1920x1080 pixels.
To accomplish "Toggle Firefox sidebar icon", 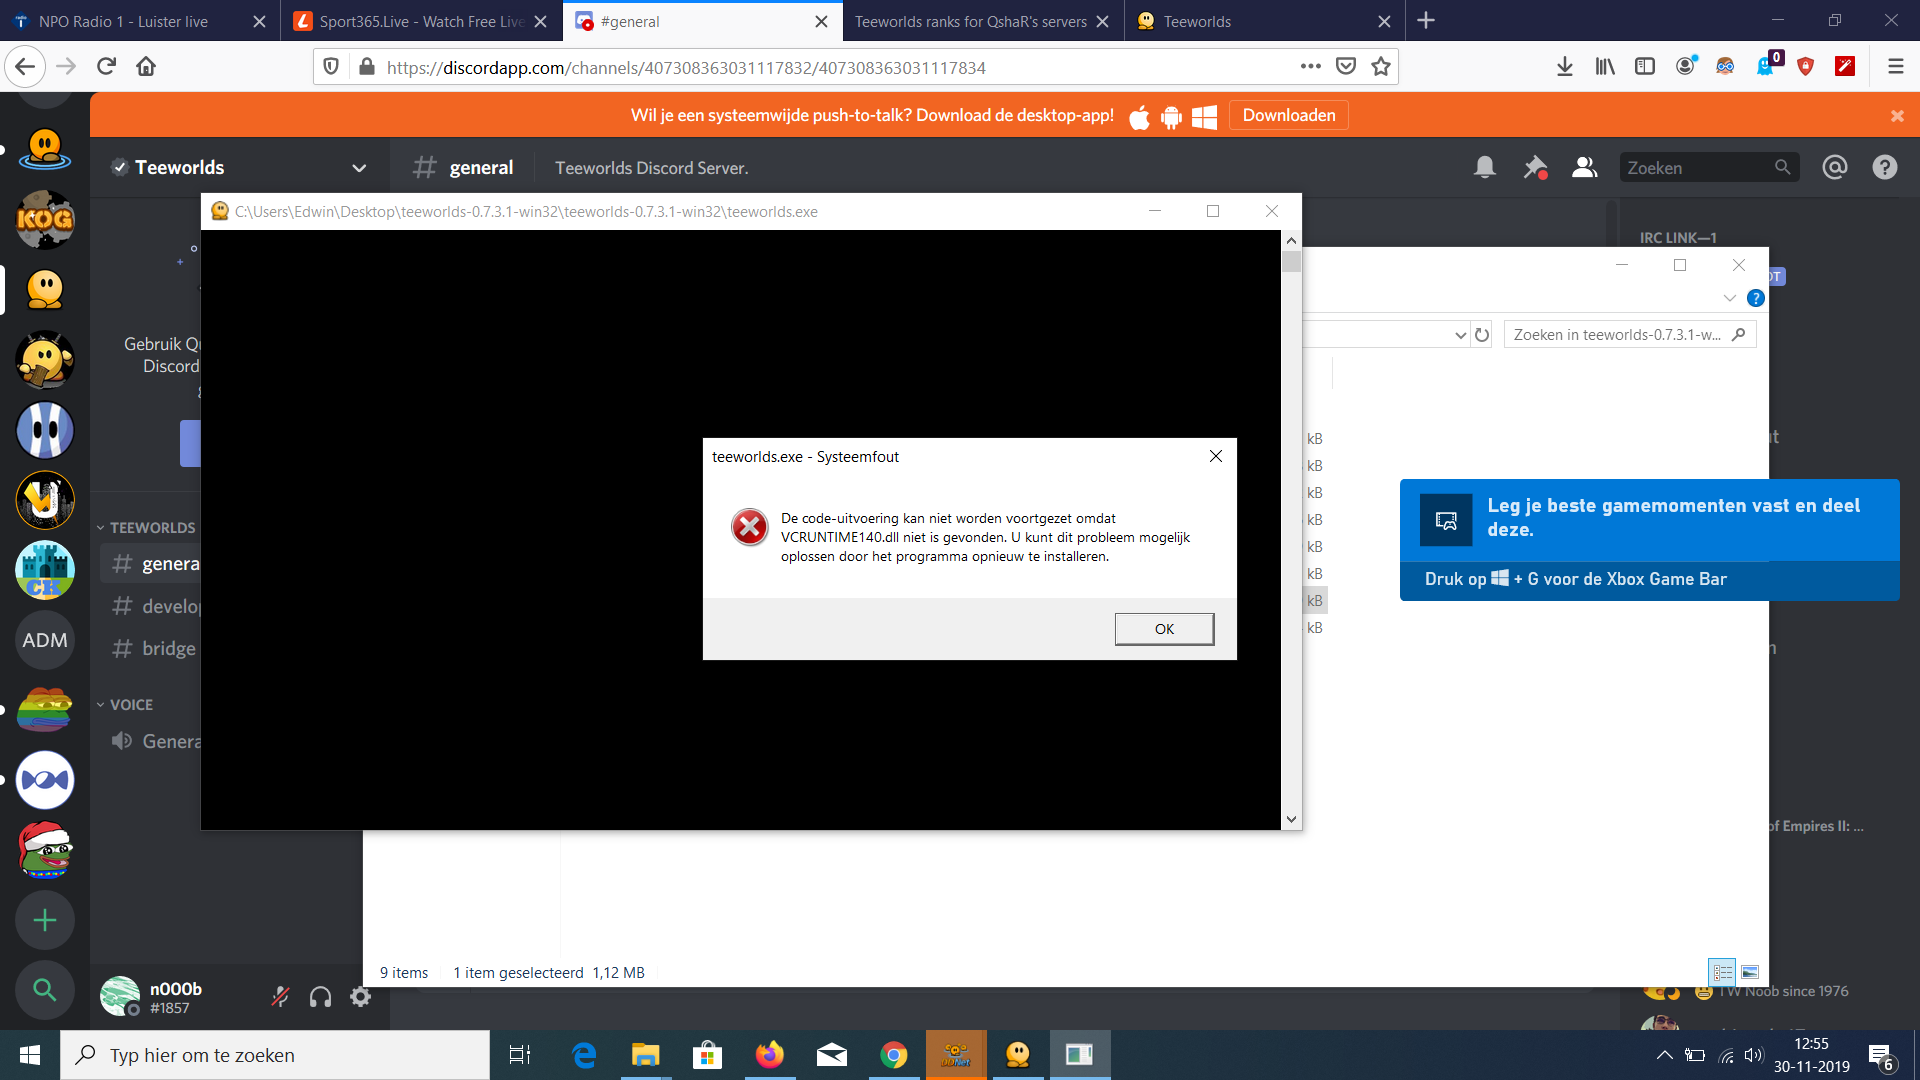I will [1645, 67].
